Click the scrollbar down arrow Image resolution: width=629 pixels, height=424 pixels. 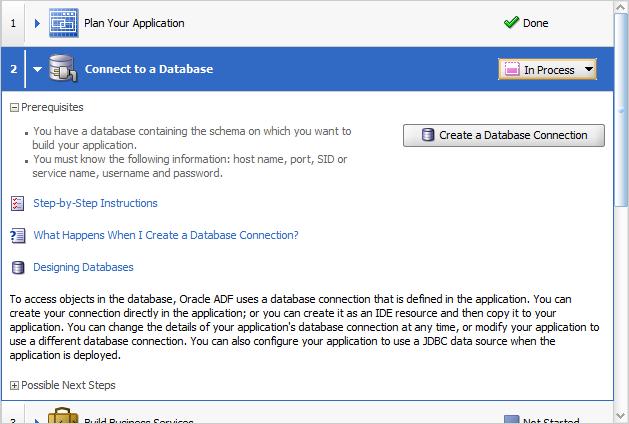621,416
